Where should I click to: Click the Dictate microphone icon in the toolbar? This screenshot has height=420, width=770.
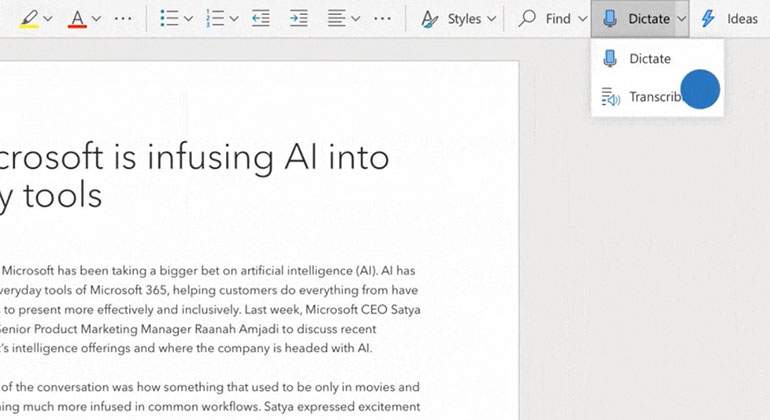tap(610, 19)
